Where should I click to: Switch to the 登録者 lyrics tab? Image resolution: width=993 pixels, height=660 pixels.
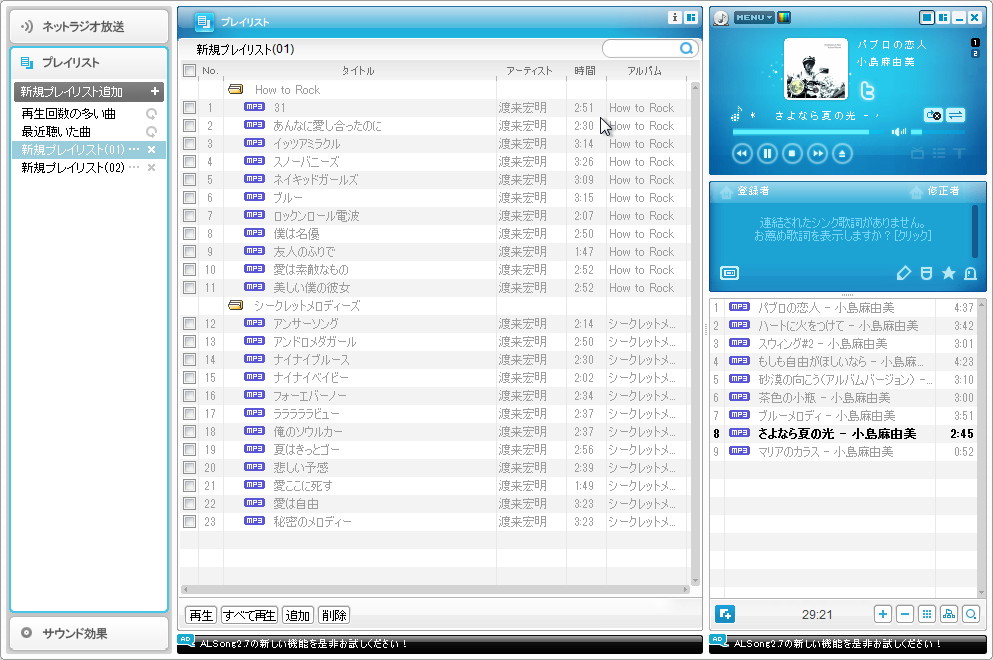[x=752, y=190]
